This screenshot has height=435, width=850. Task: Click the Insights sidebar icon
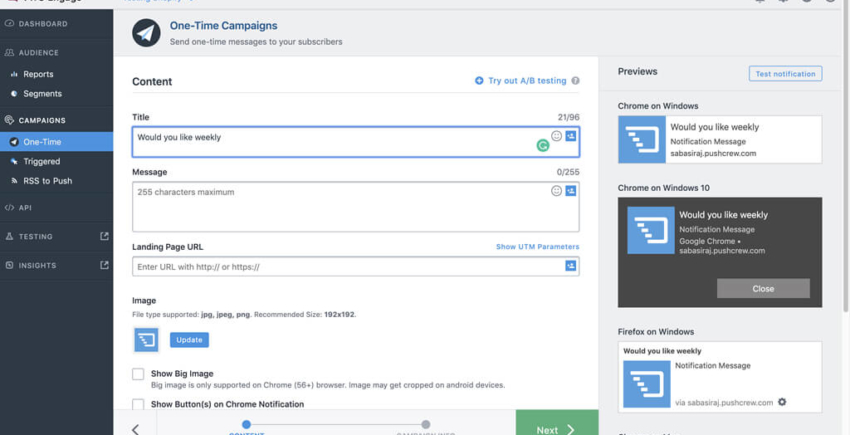click(9, 265)
